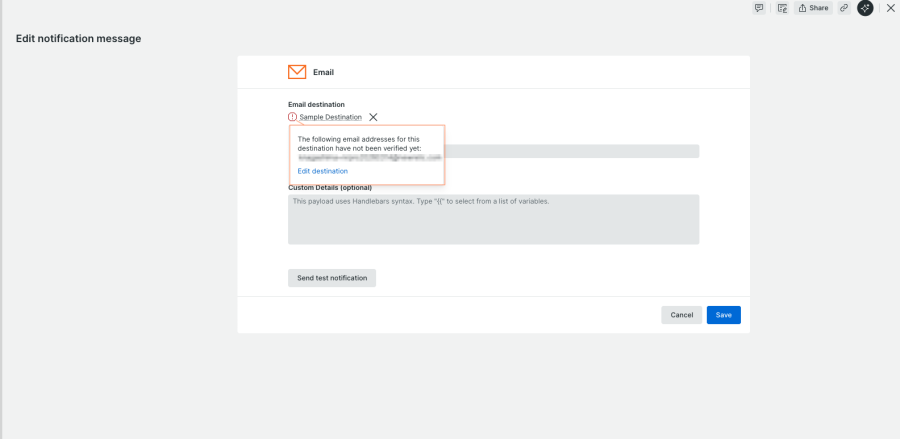Click the orange Email envelope icon
The height and width of the screenshot is (439, 900).
pyautogui.click(x=297, y=72)
